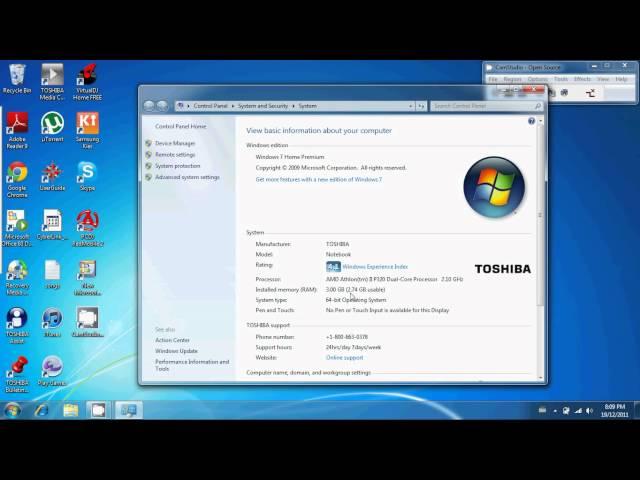Select the desktop icon right of blank document
This screenshot has width=640, height=480.
87,277
